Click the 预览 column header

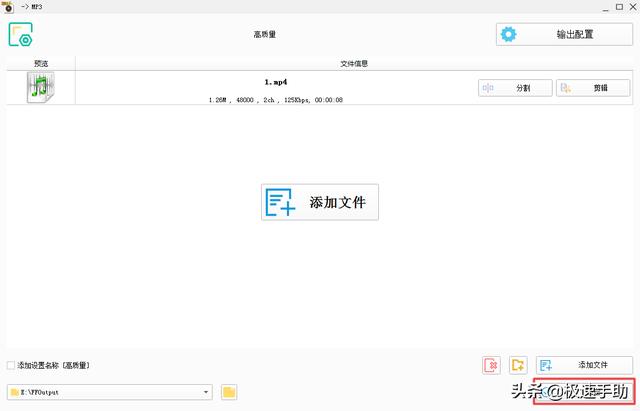tap(41, 64)
